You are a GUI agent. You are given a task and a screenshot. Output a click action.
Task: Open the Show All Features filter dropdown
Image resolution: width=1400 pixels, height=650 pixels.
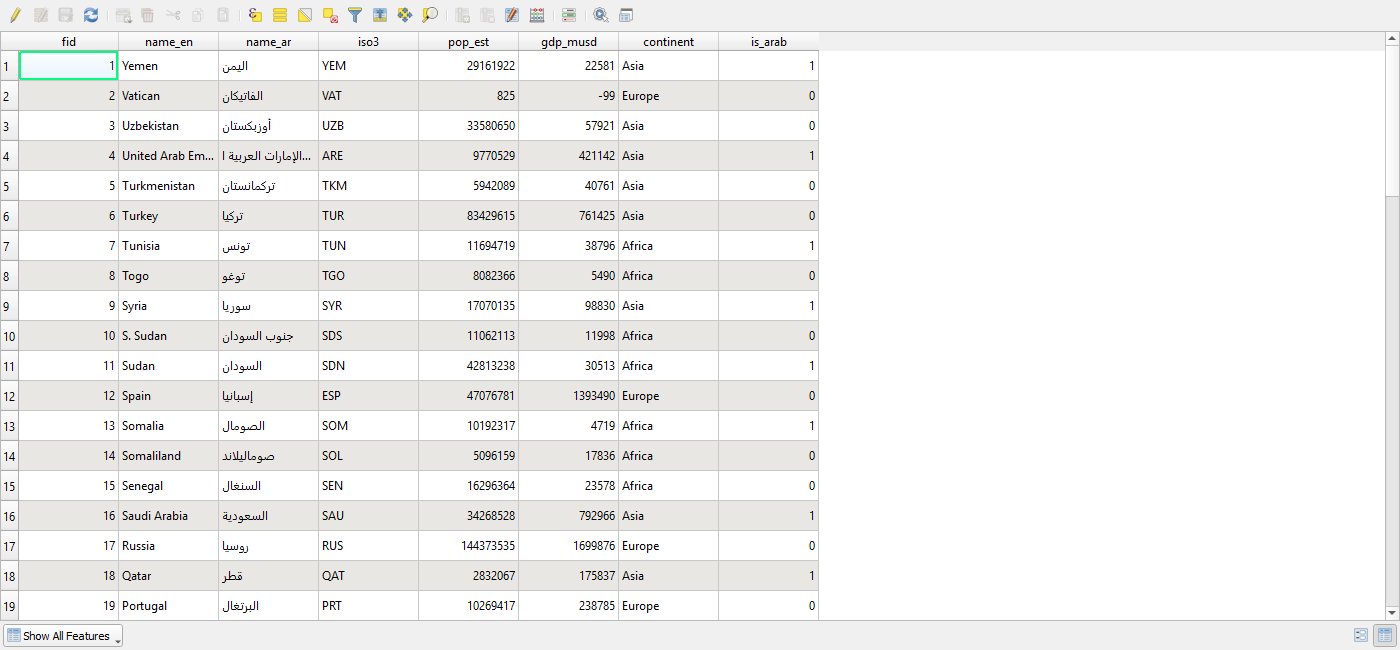coord(63,636)
